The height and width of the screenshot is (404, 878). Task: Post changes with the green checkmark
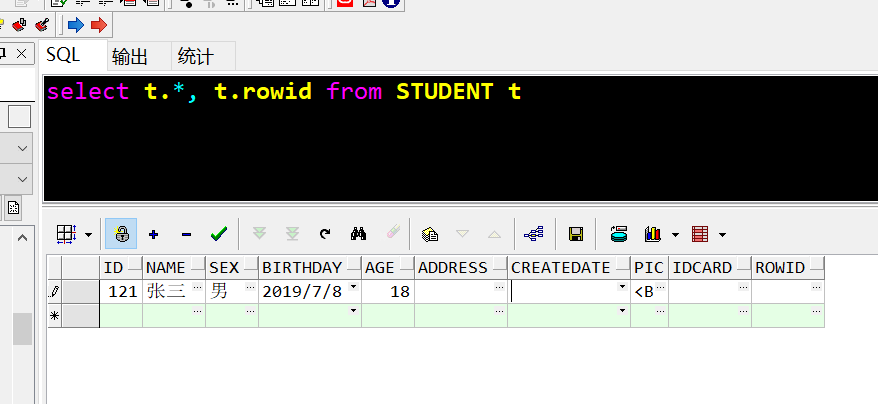[x=219, y=234]
